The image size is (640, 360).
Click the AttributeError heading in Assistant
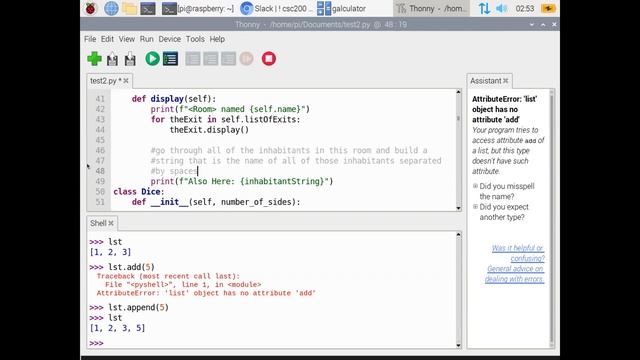504,109
